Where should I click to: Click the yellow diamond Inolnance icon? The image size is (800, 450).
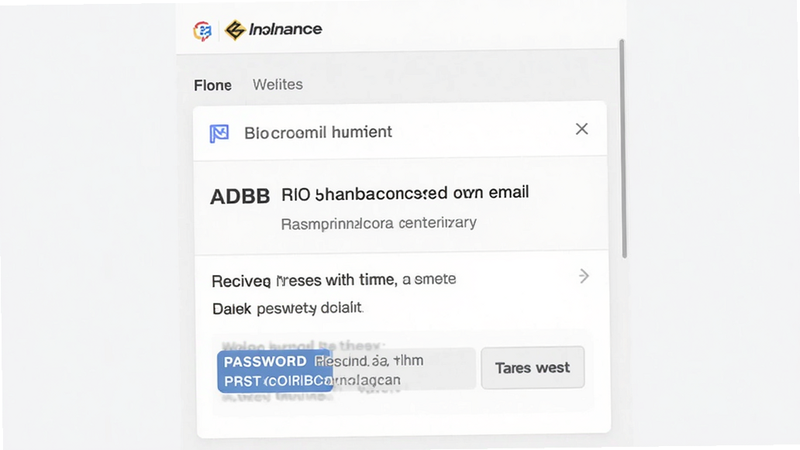[235, 30]
